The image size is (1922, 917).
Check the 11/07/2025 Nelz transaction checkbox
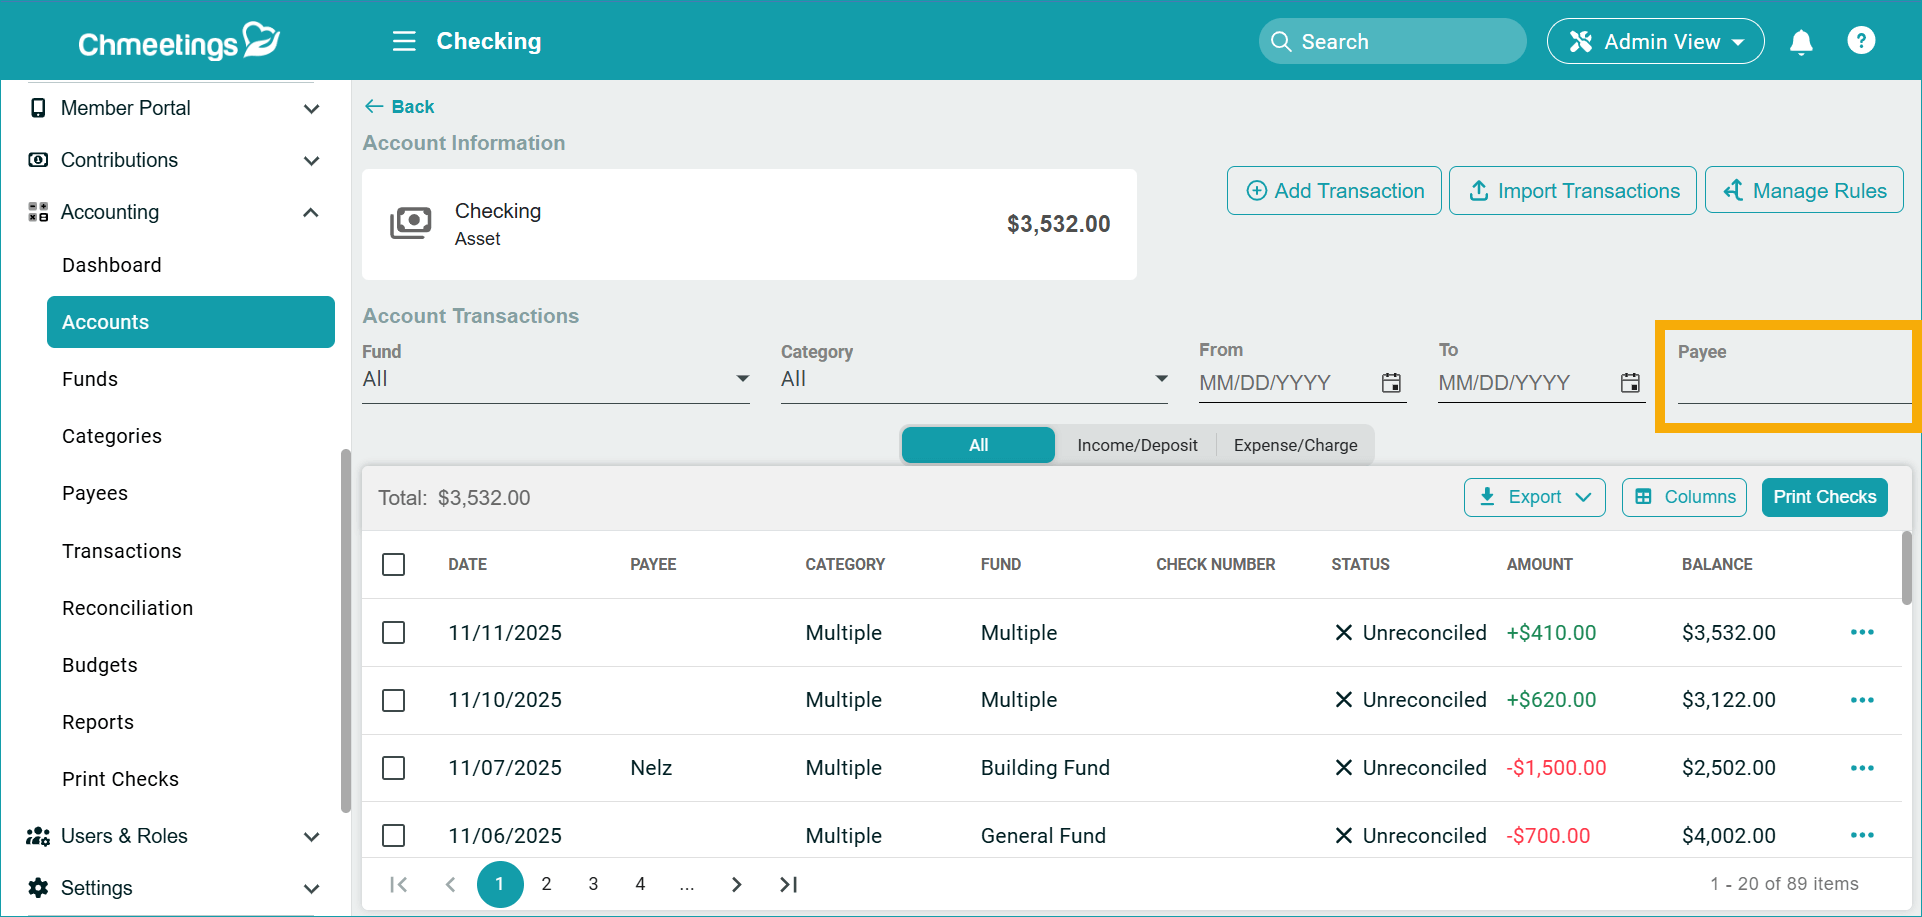[x=394, y=768]
